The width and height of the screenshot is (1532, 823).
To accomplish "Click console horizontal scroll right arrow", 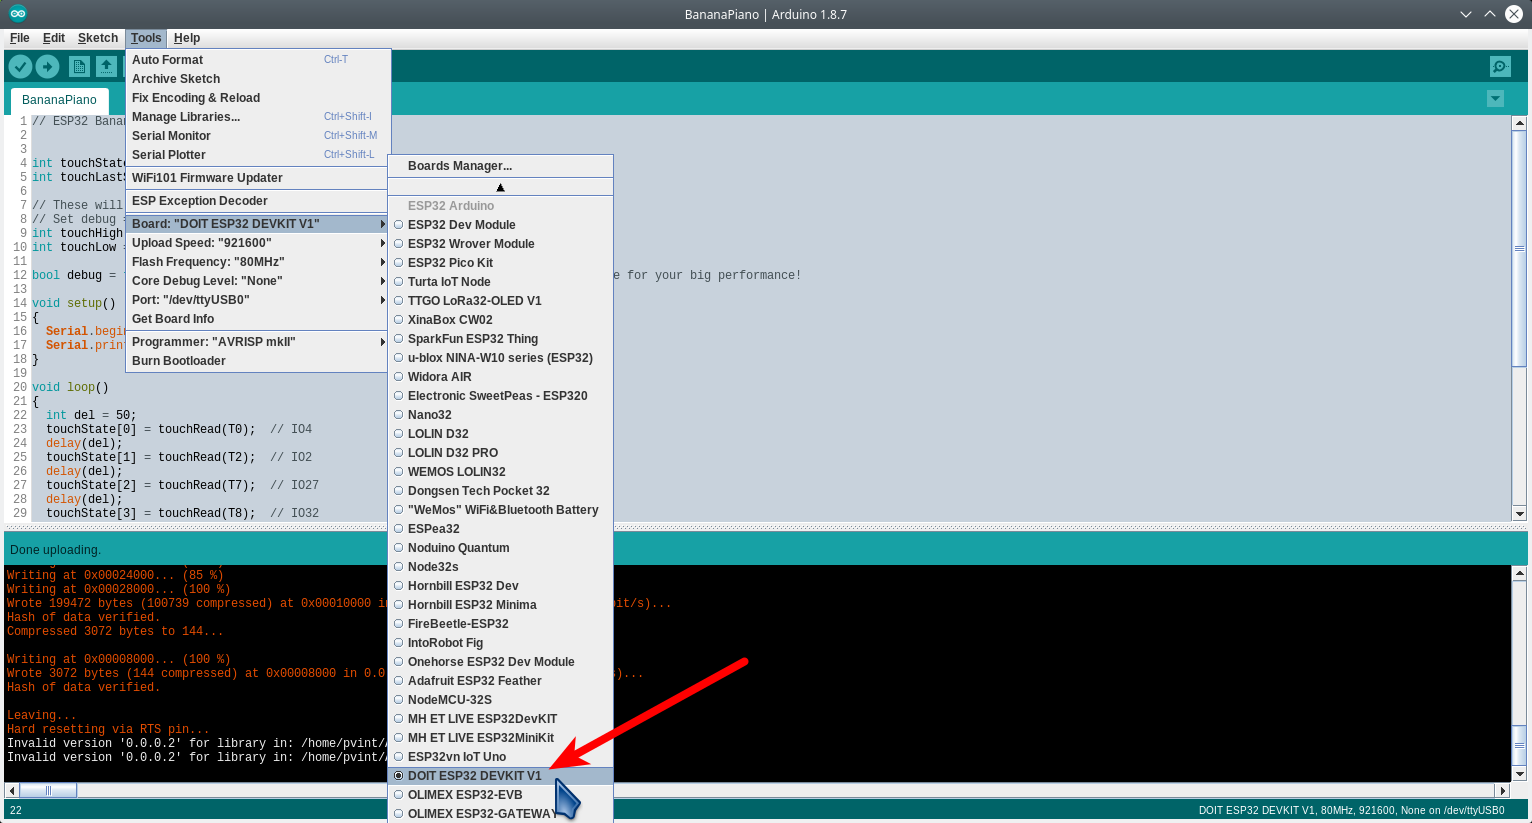I will pyautogui.click(x=1502, y=790).
